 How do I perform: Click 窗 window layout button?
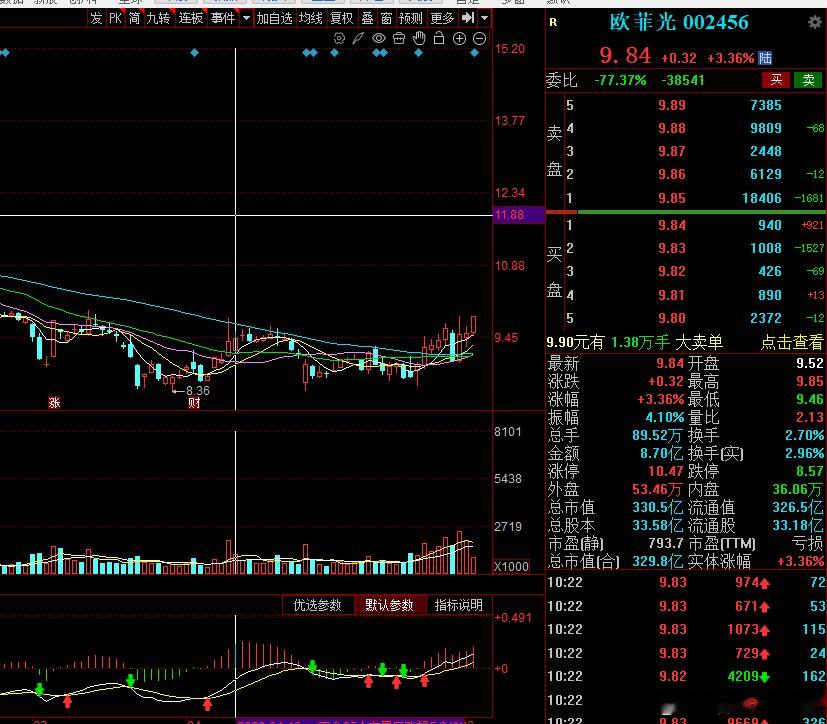pyautogui.click(x=387, y=18)
